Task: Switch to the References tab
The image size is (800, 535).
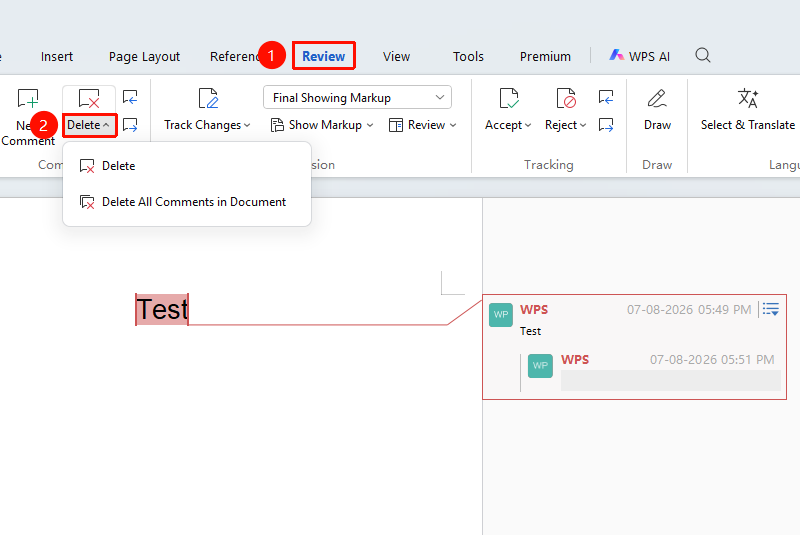Action: click(x=235, y=57)
